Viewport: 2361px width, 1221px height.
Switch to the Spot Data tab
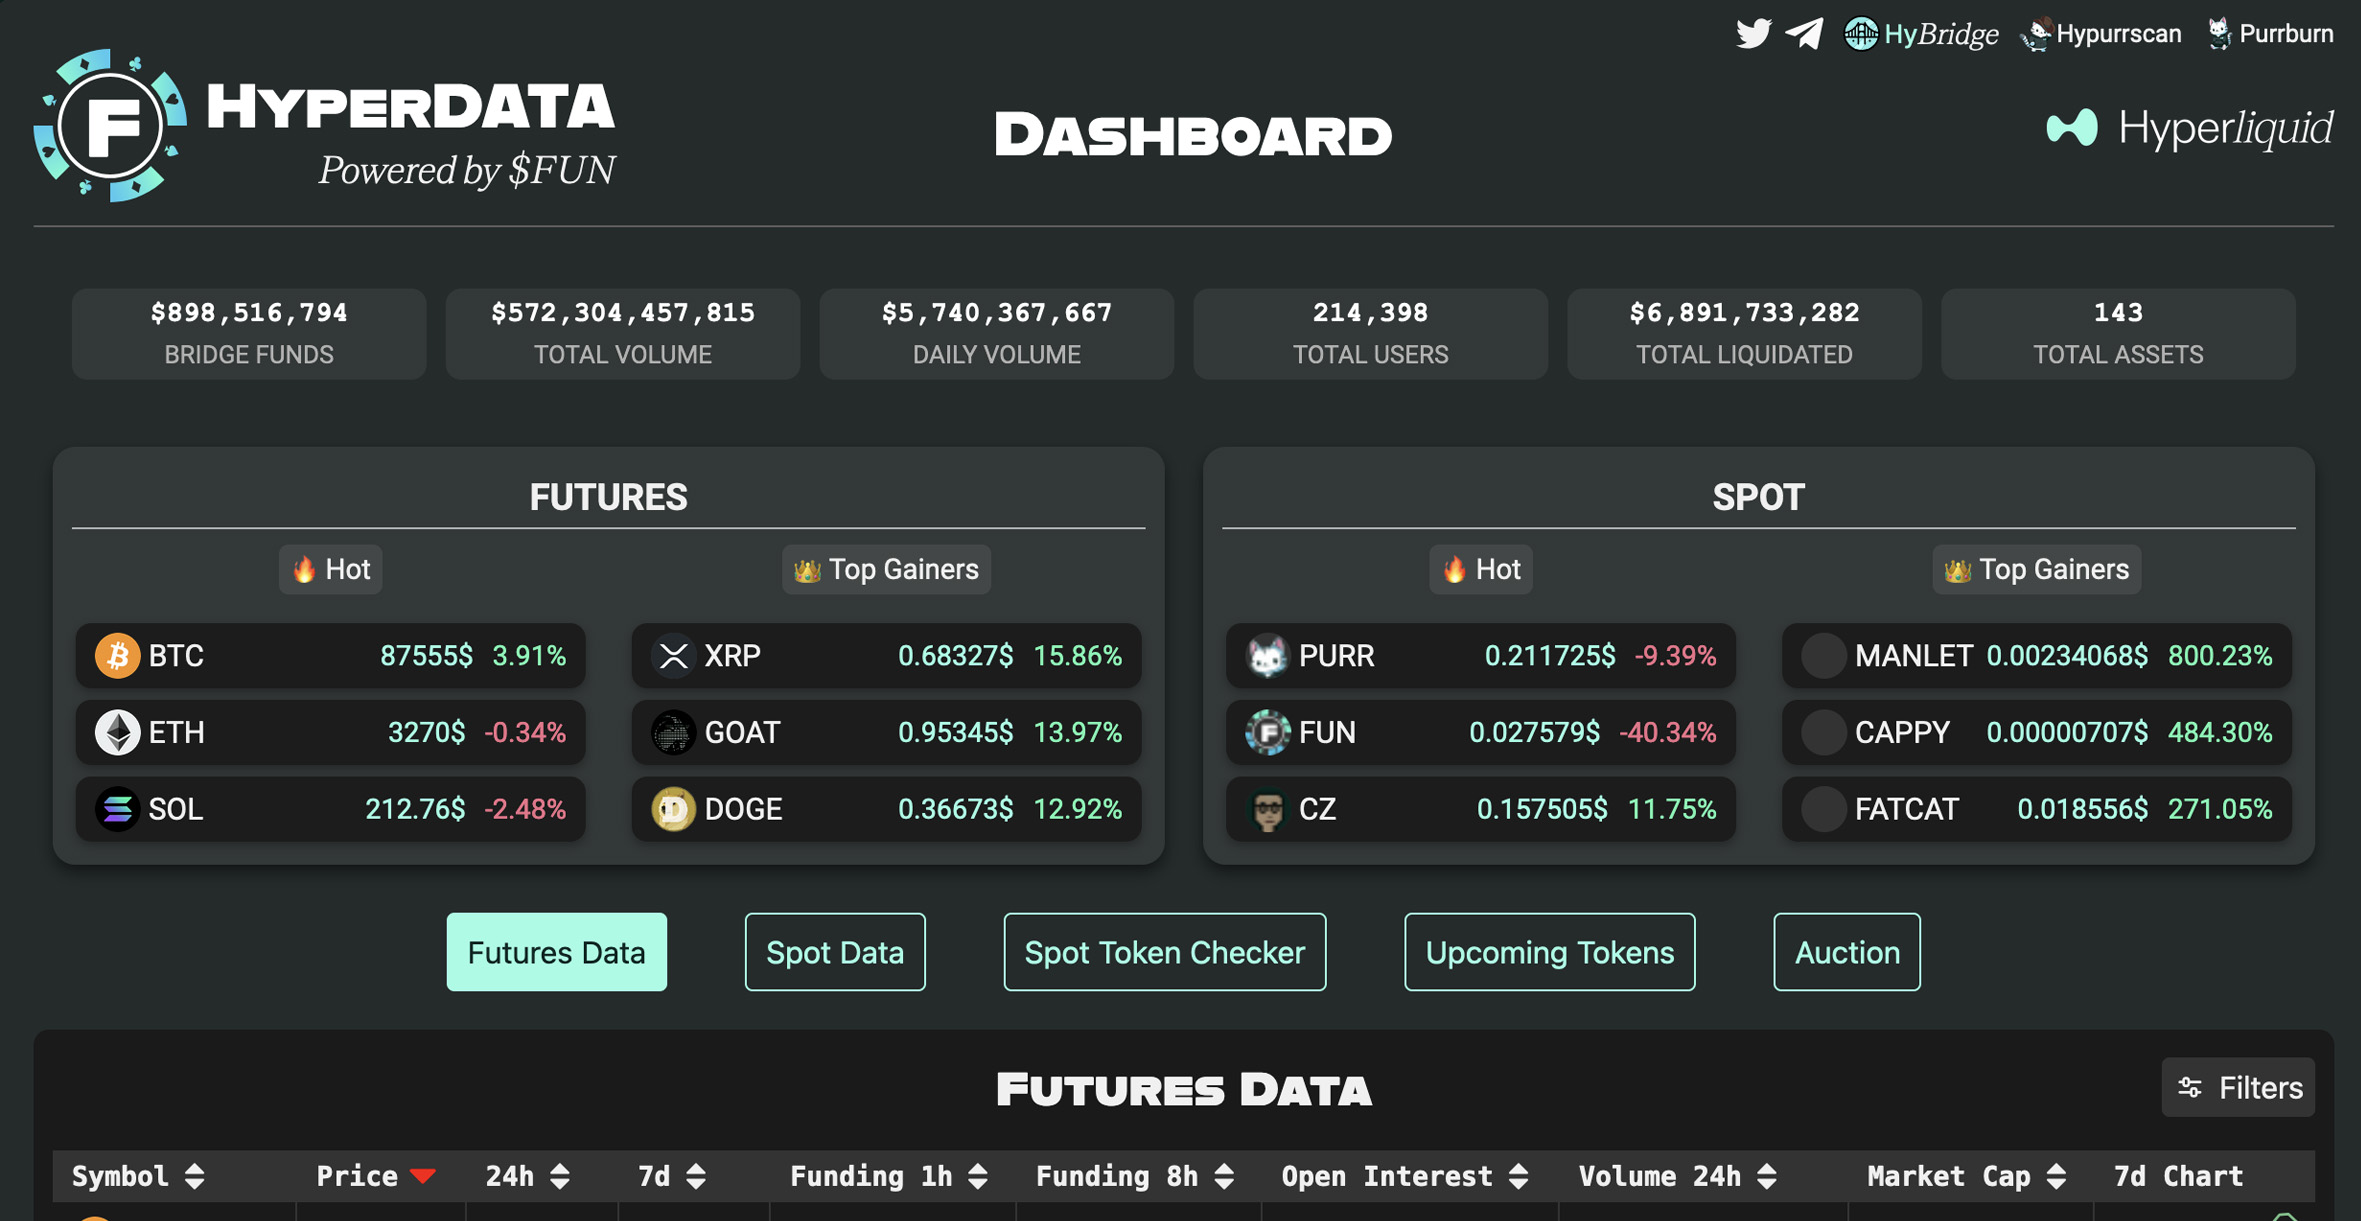pos(835,952)
